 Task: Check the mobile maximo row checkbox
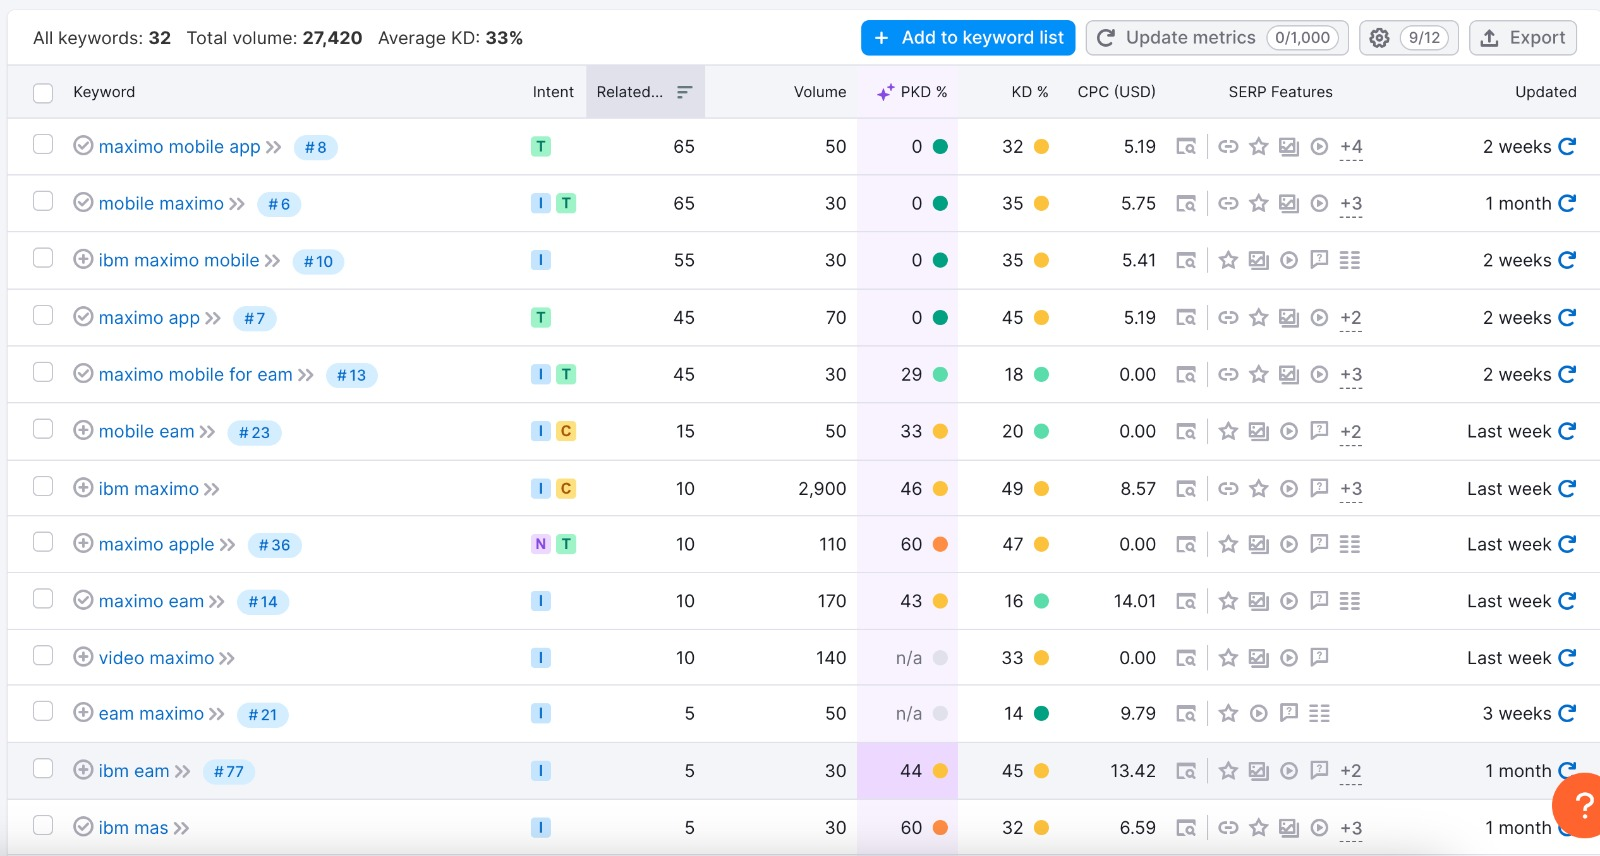click(x=43, y=201)
